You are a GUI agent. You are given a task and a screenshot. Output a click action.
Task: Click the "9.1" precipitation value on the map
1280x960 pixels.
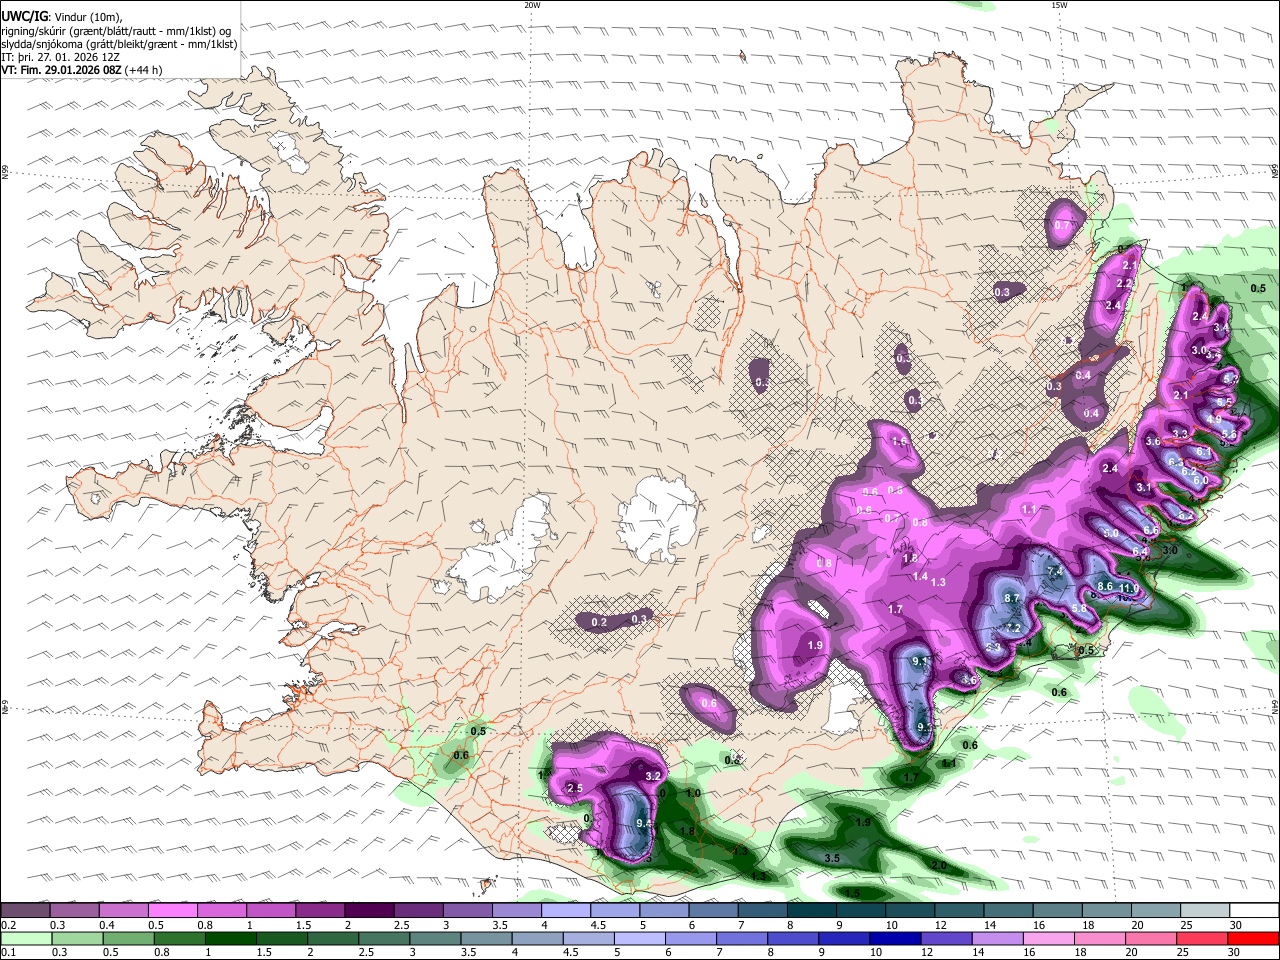pos(921,661)
